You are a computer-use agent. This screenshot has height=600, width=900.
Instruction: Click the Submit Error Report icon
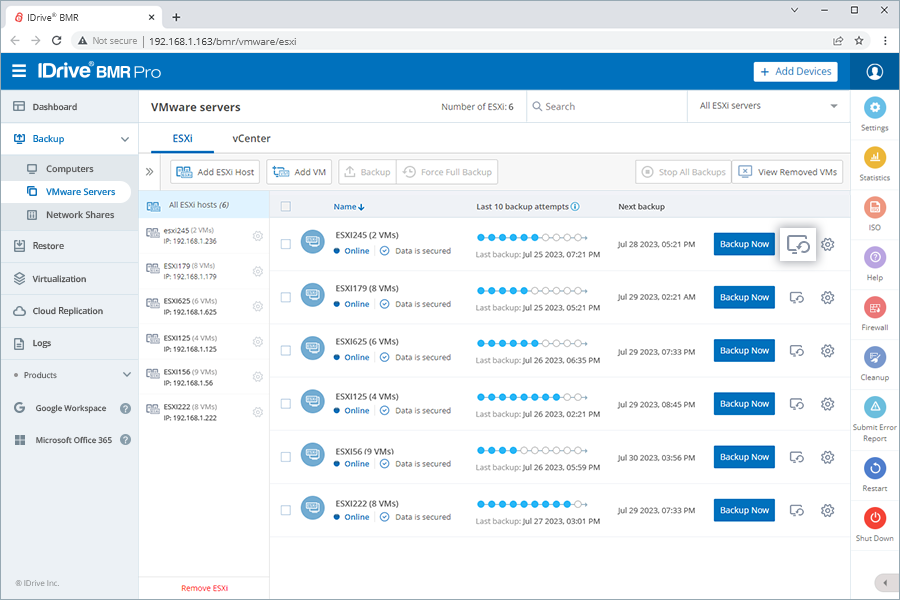pos(874,408)
